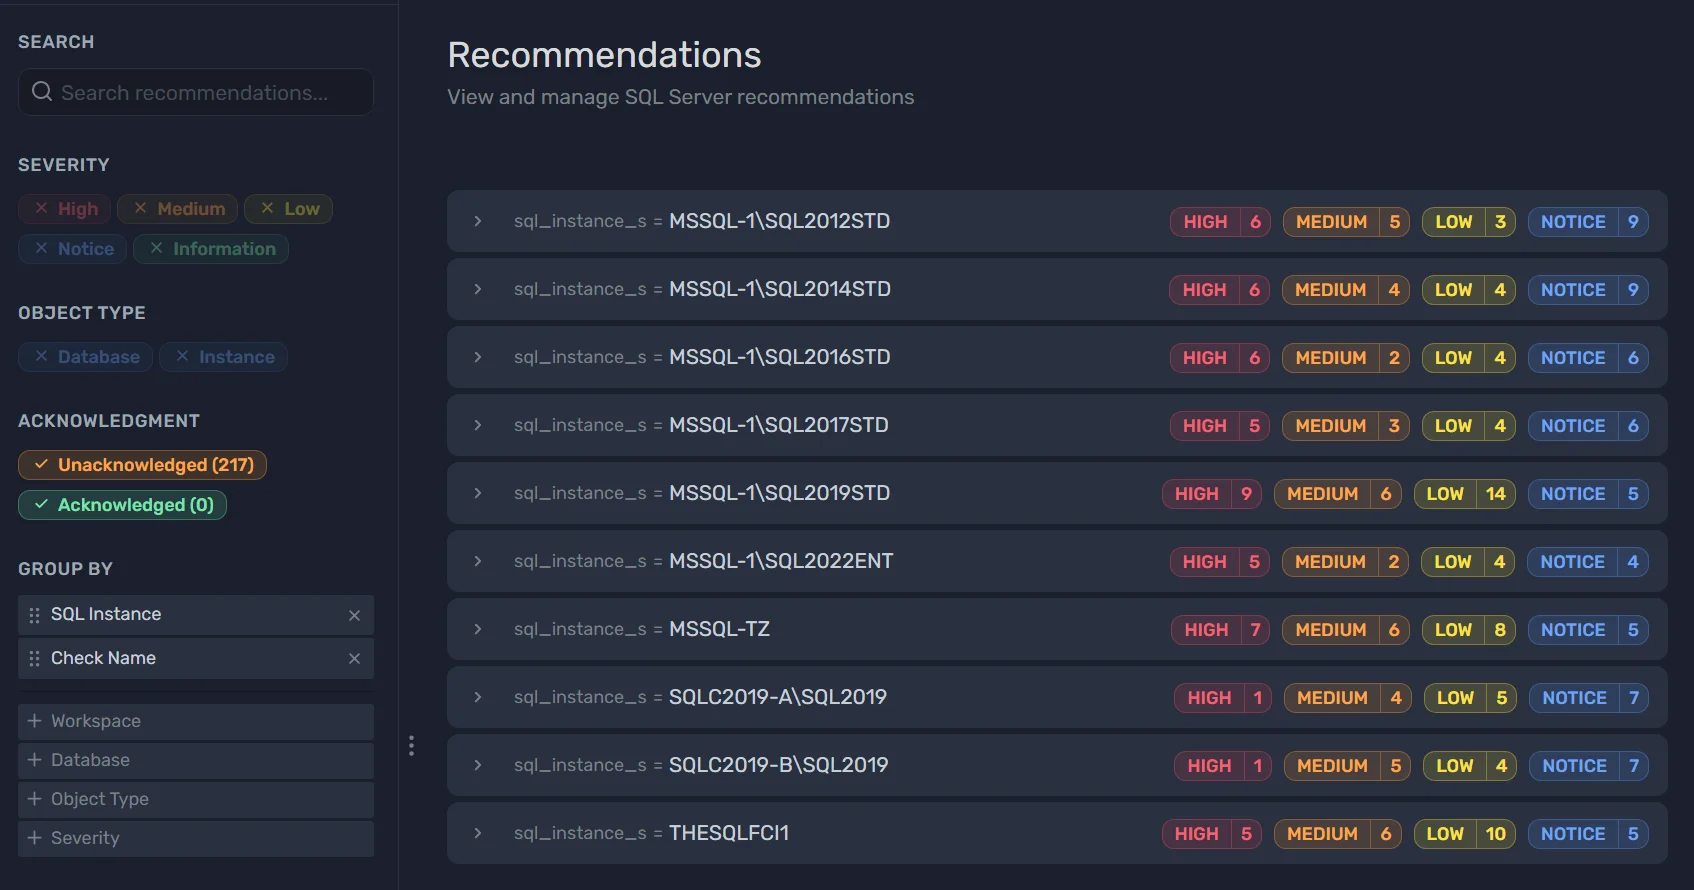Expand the MSSQL-1\SQL2022ENT row
This screenshot has height=890, width=1694.
click(x=478, y=561)
